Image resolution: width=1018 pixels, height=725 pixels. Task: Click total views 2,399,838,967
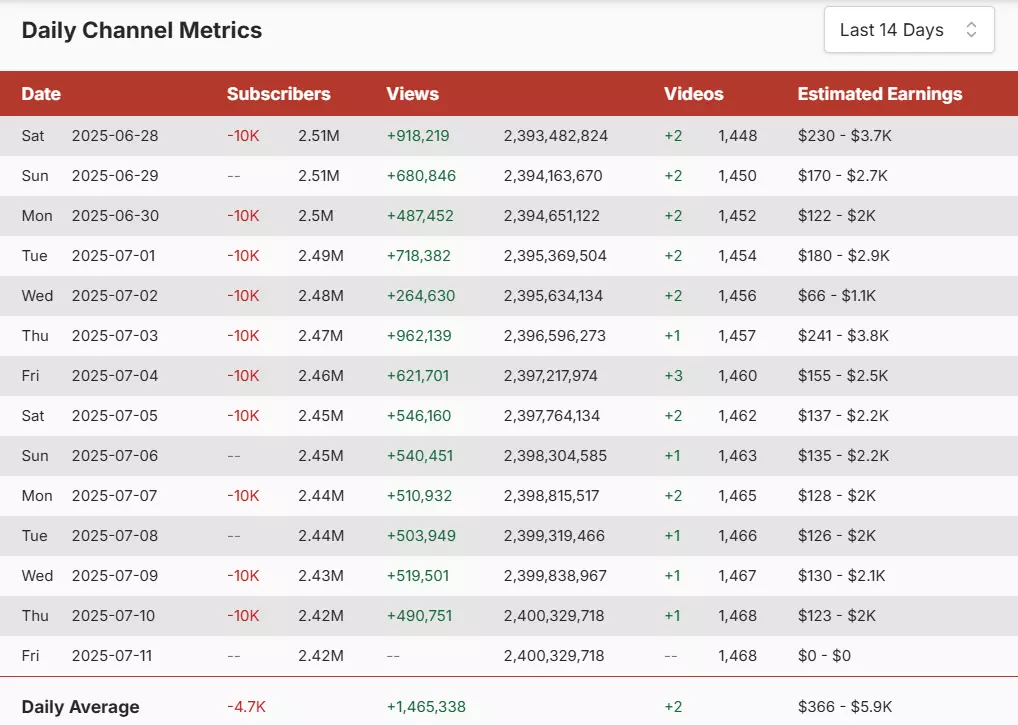click(555, 576)
